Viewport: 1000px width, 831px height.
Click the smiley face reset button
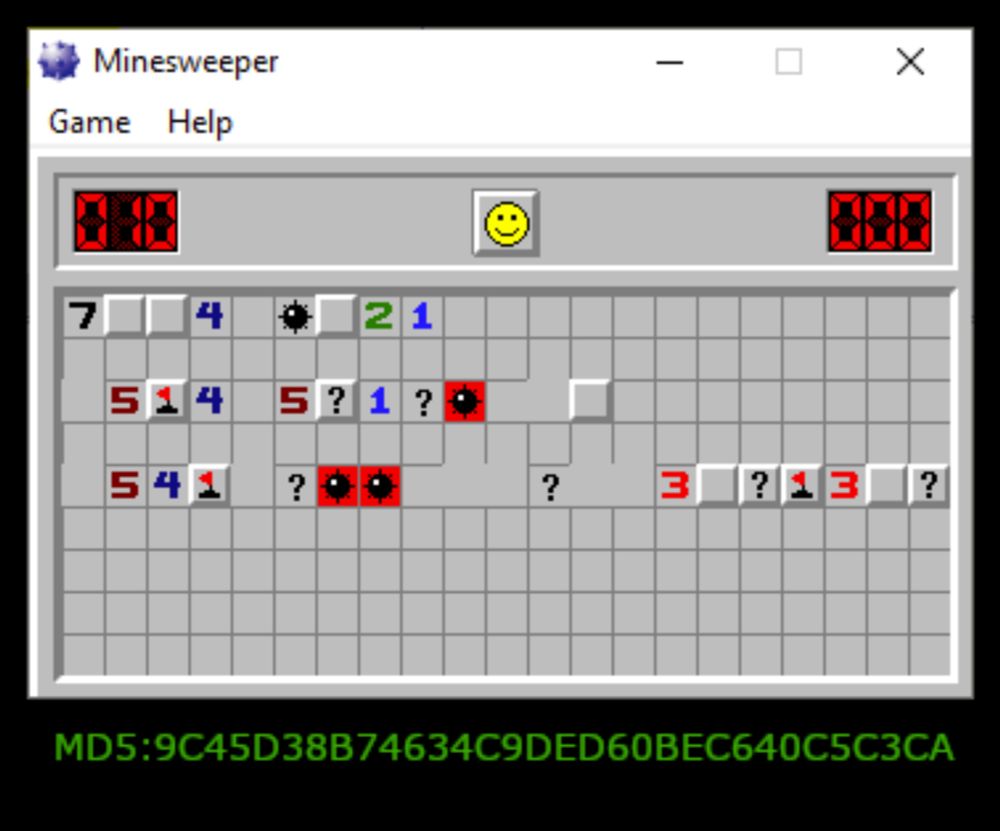[506, 223]
